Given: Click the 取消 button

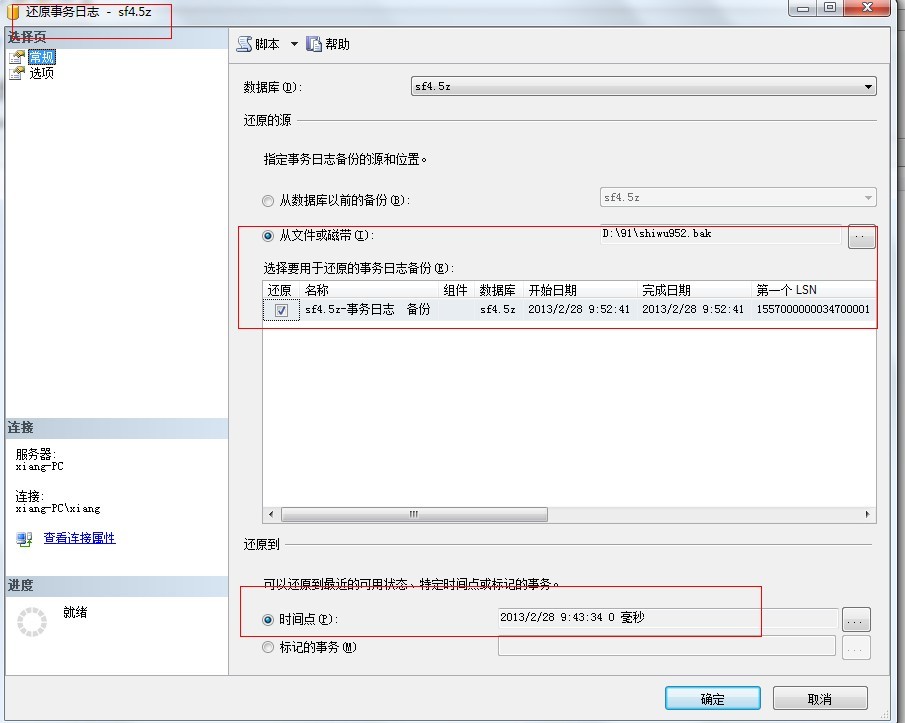Looking at the screenshot, I should click(x=820, y=699).
